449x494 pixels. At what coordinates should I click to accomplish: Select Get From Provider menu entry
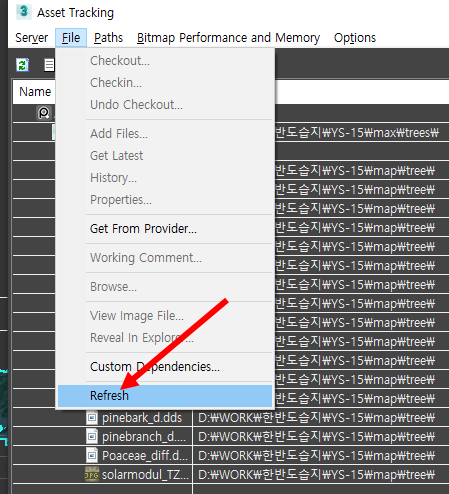point(165,229)
